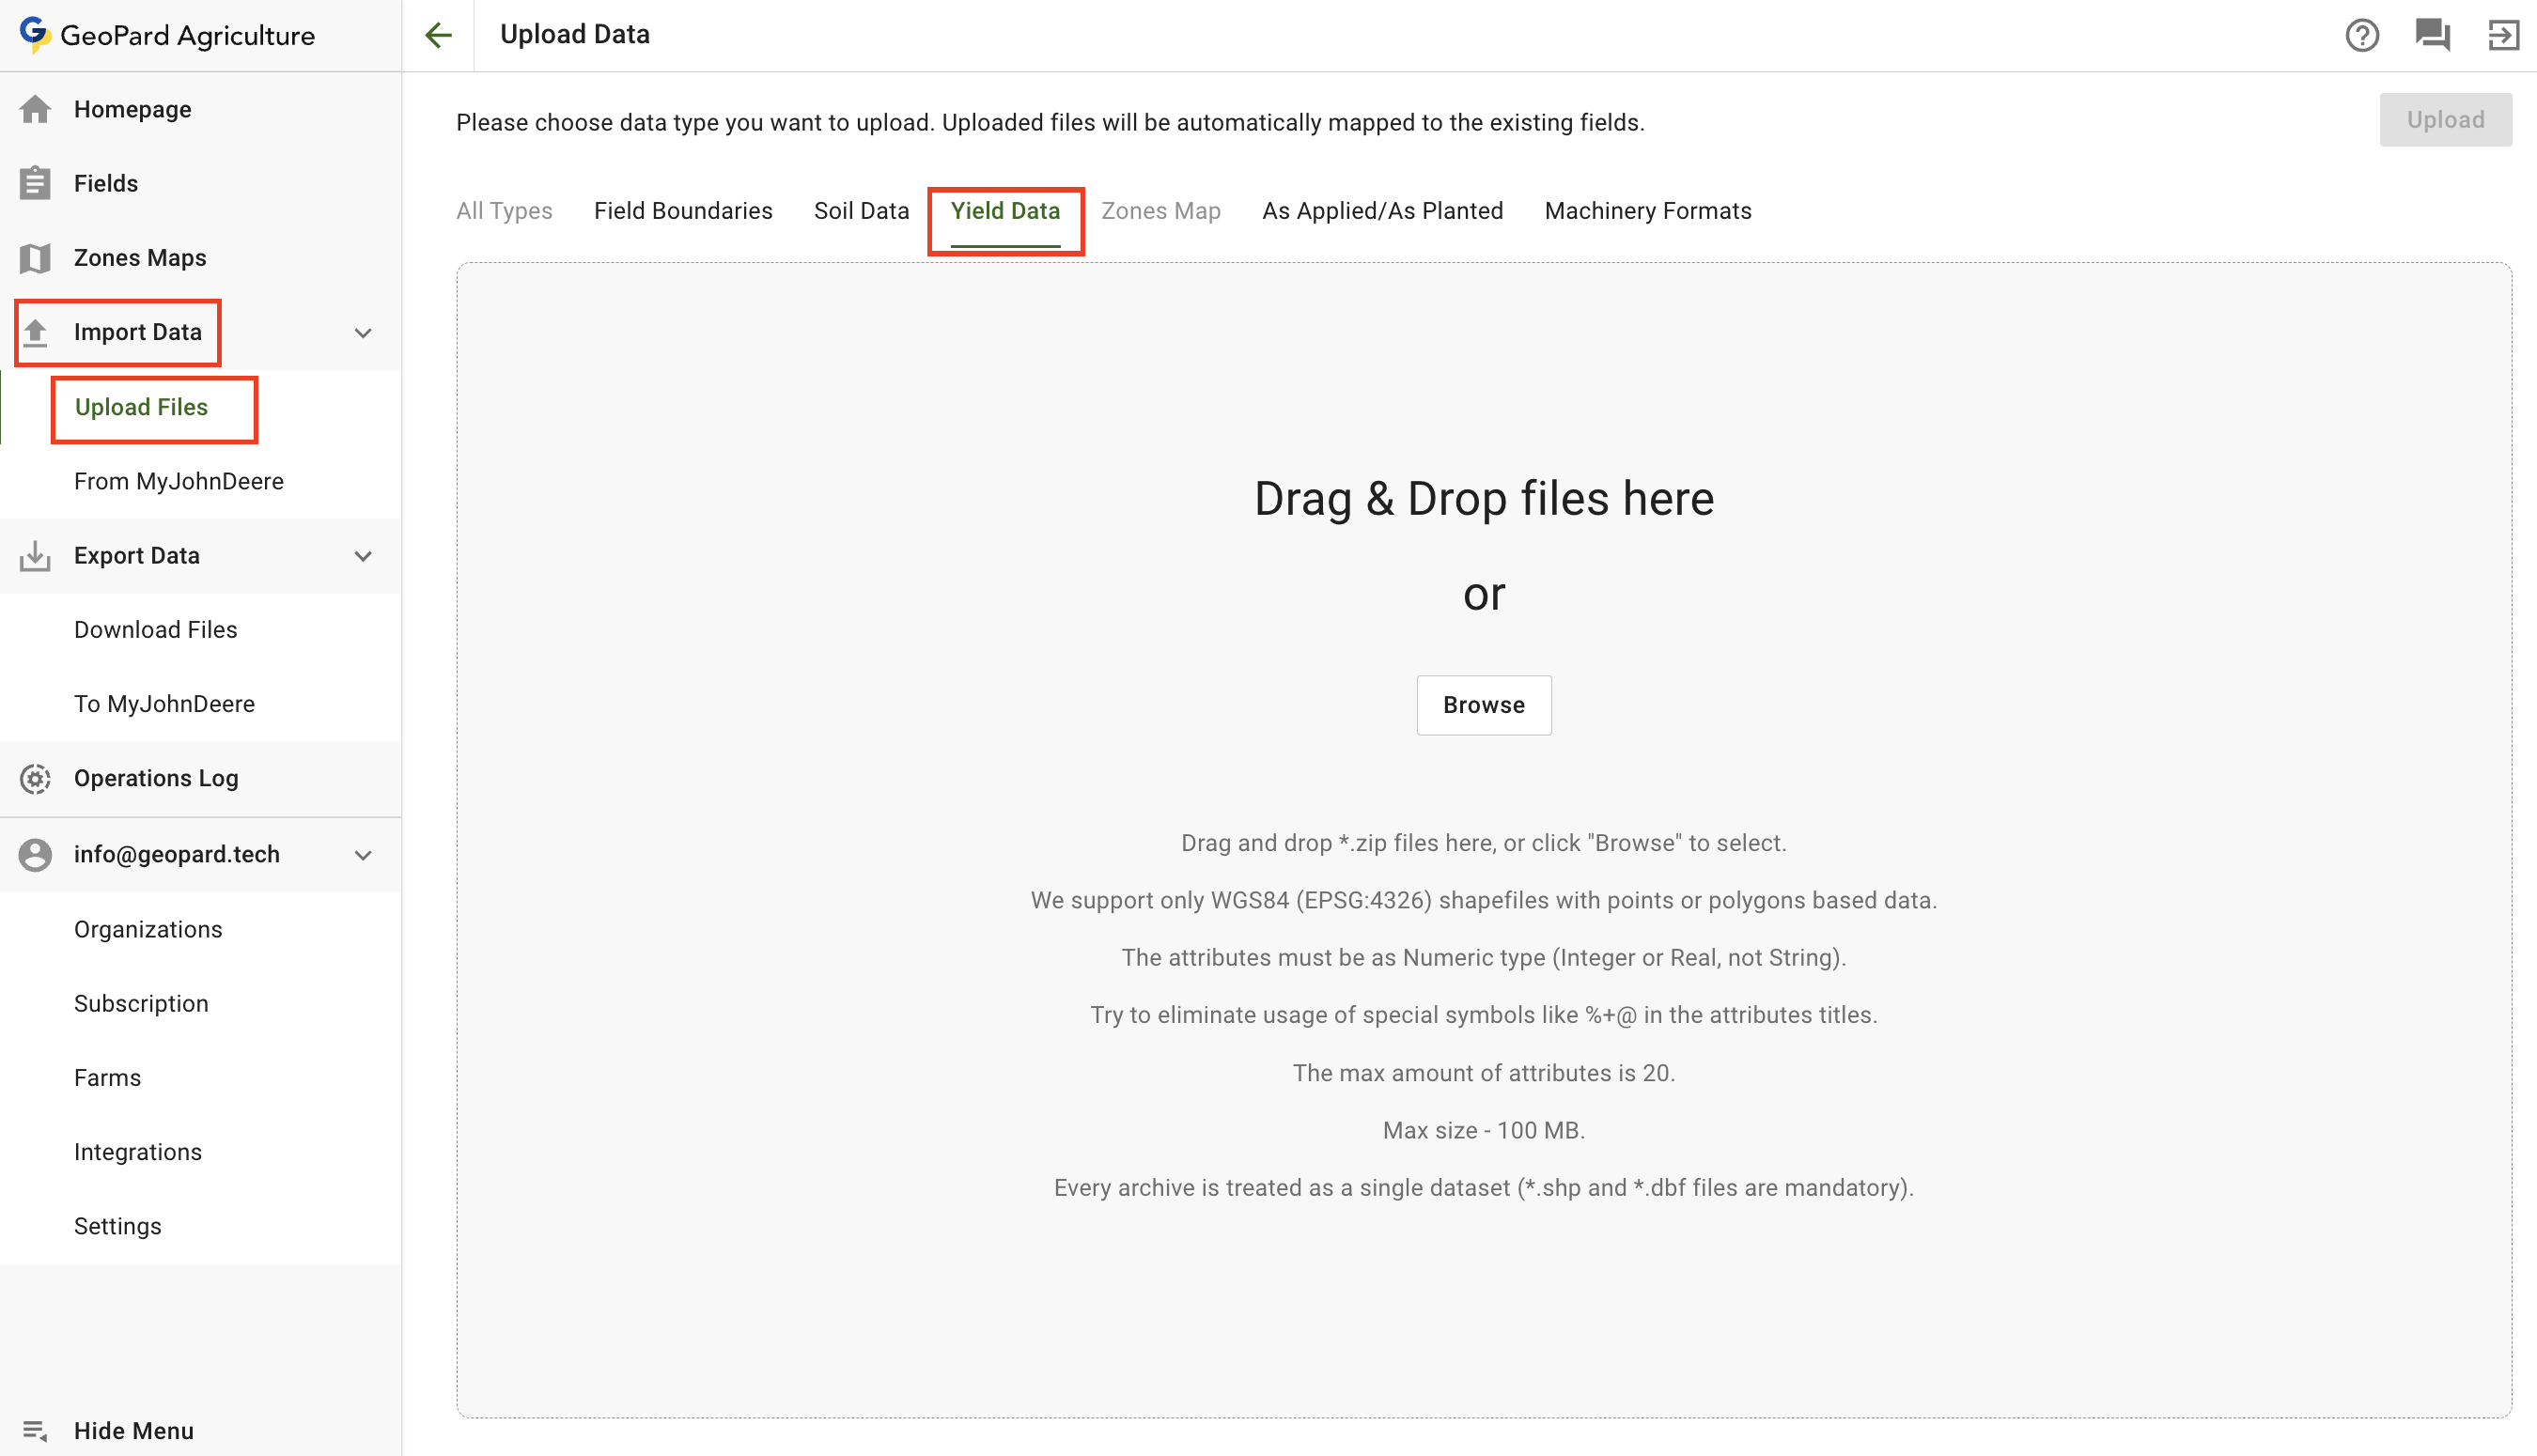Click the green back arrow icon
The height and width of the screenshot is (1456, 2537).
pos(438,35)
